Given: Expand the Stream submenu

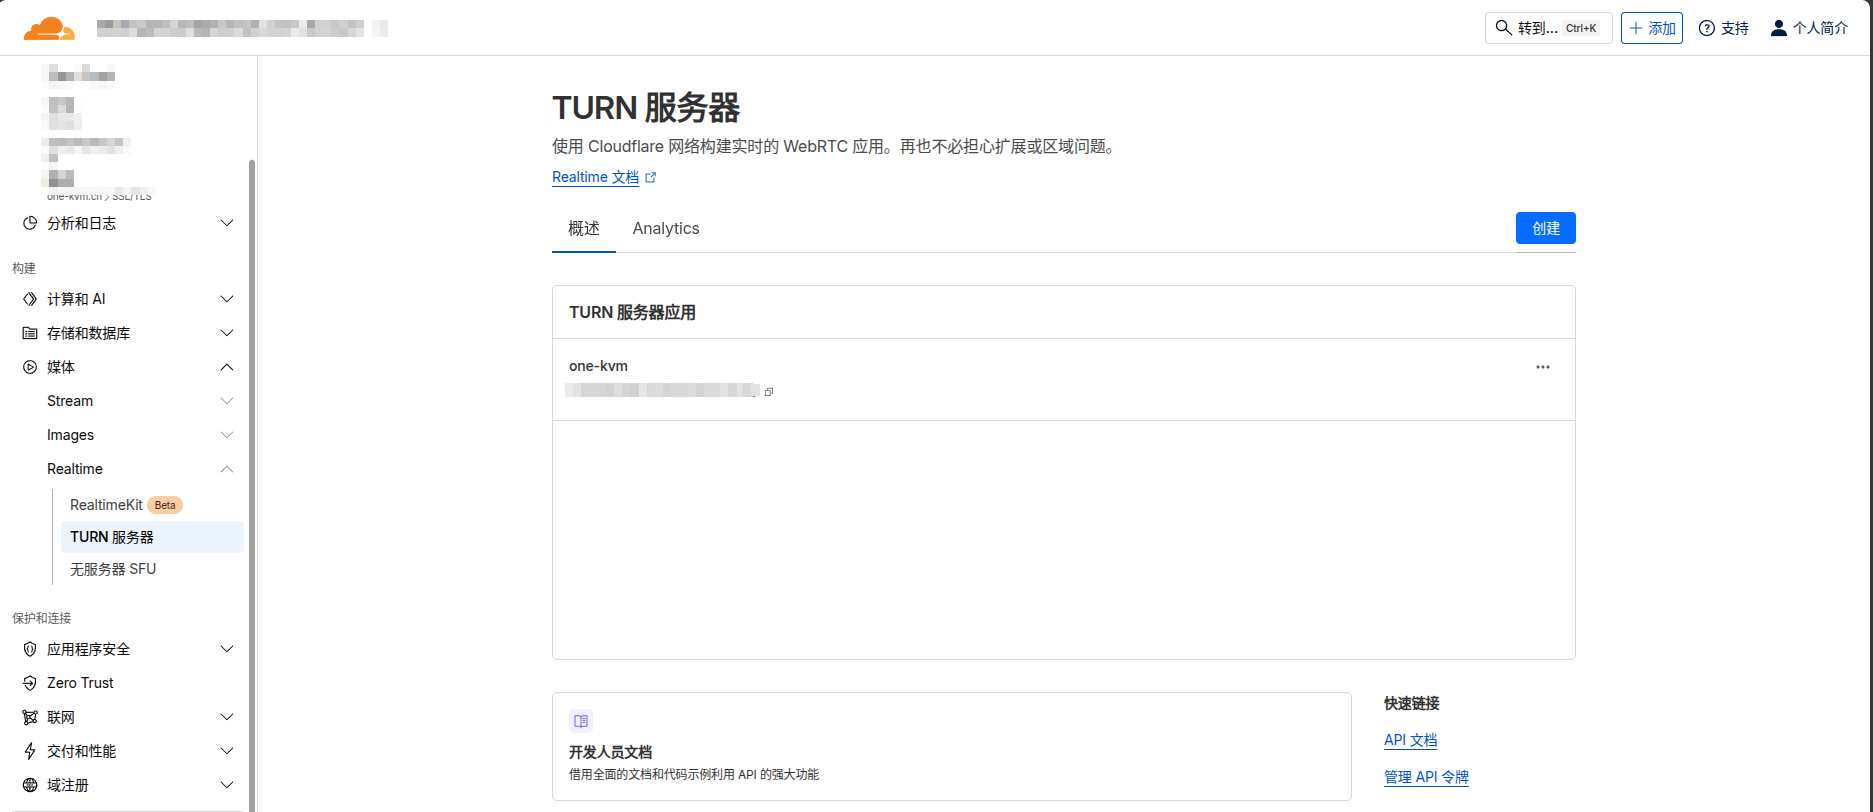Looking at the screenshot, I should click(227, 401).
